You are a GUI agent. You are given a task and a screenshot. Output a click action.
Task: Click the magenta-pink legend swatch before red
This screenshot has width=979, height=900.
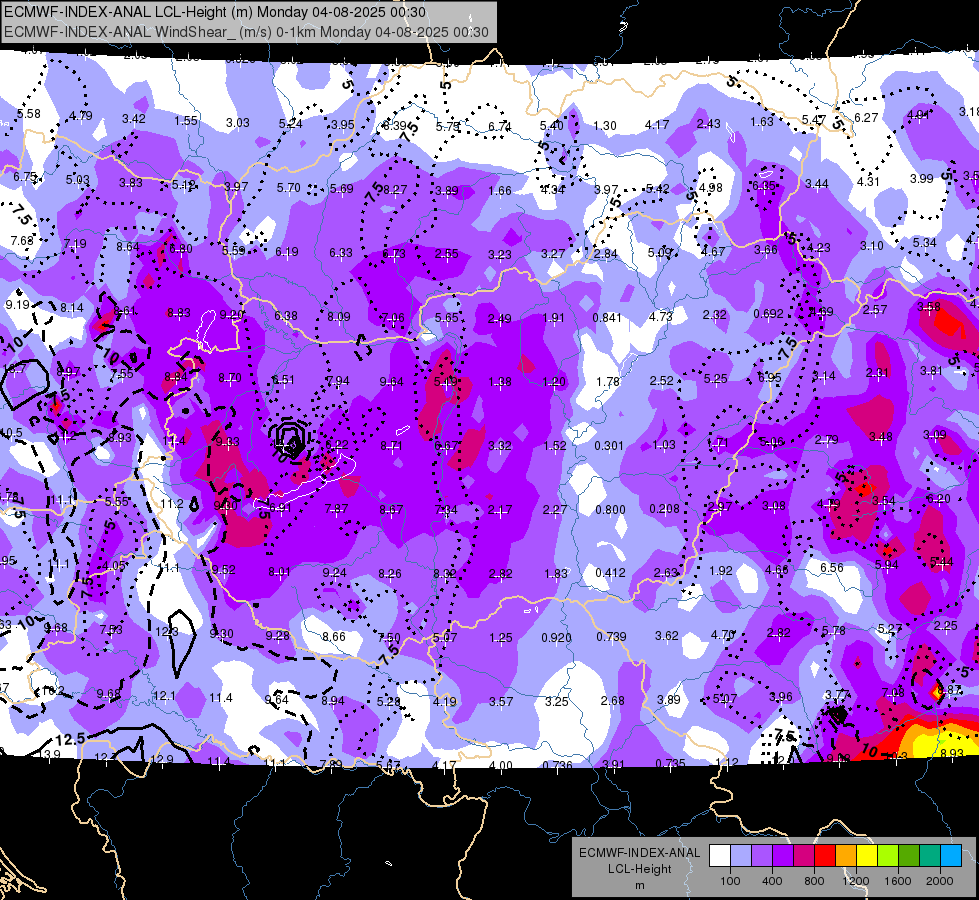point(804,856)
